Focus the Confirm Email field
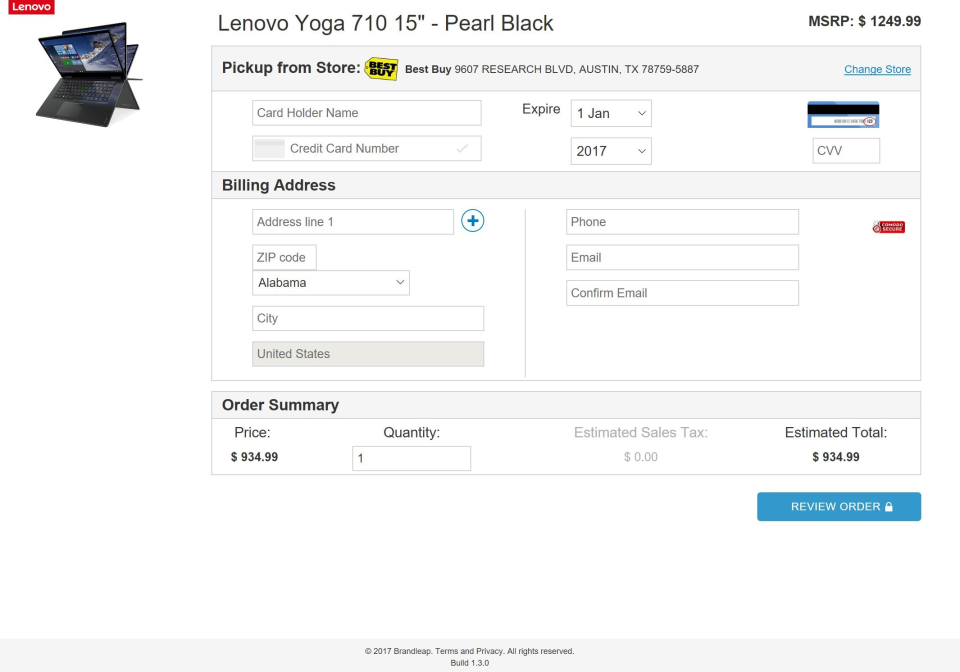Image resolution: width=960 pixels, height=672 pixels. (682, 293)
